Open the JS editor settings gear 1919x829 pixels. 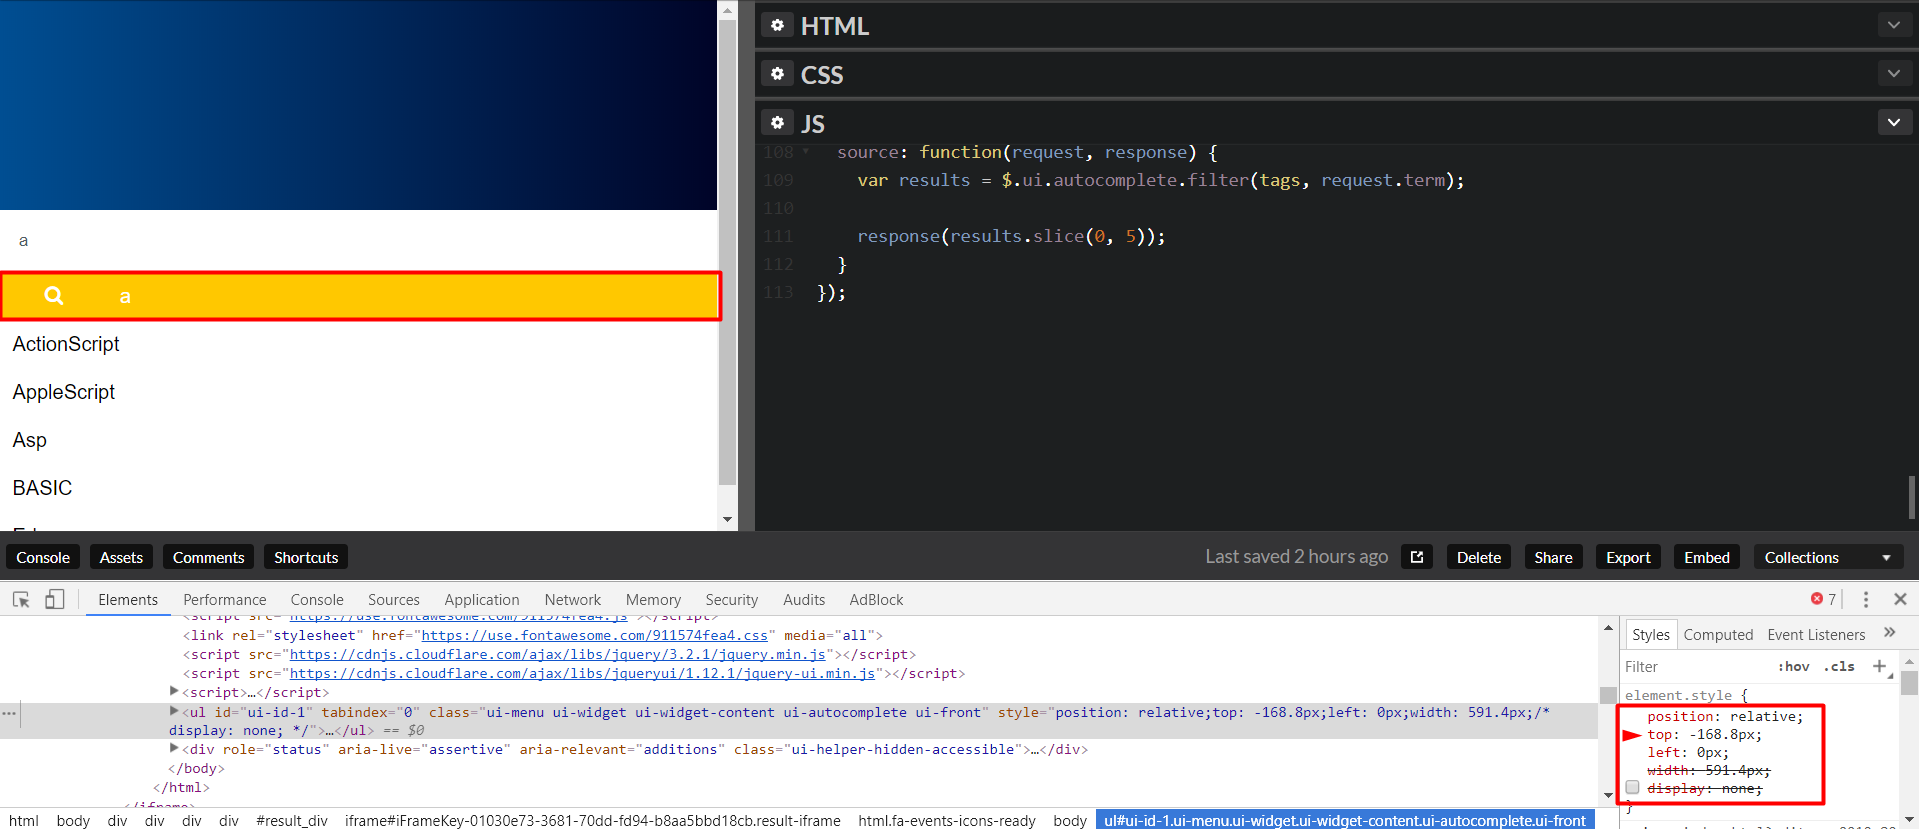(x=777, y=123)
